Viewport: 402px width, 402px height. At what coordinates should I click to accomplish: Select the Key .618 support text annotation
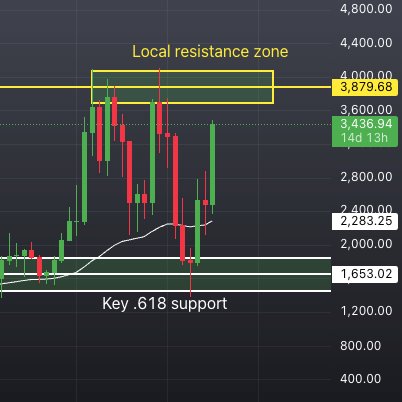[165, 304]
